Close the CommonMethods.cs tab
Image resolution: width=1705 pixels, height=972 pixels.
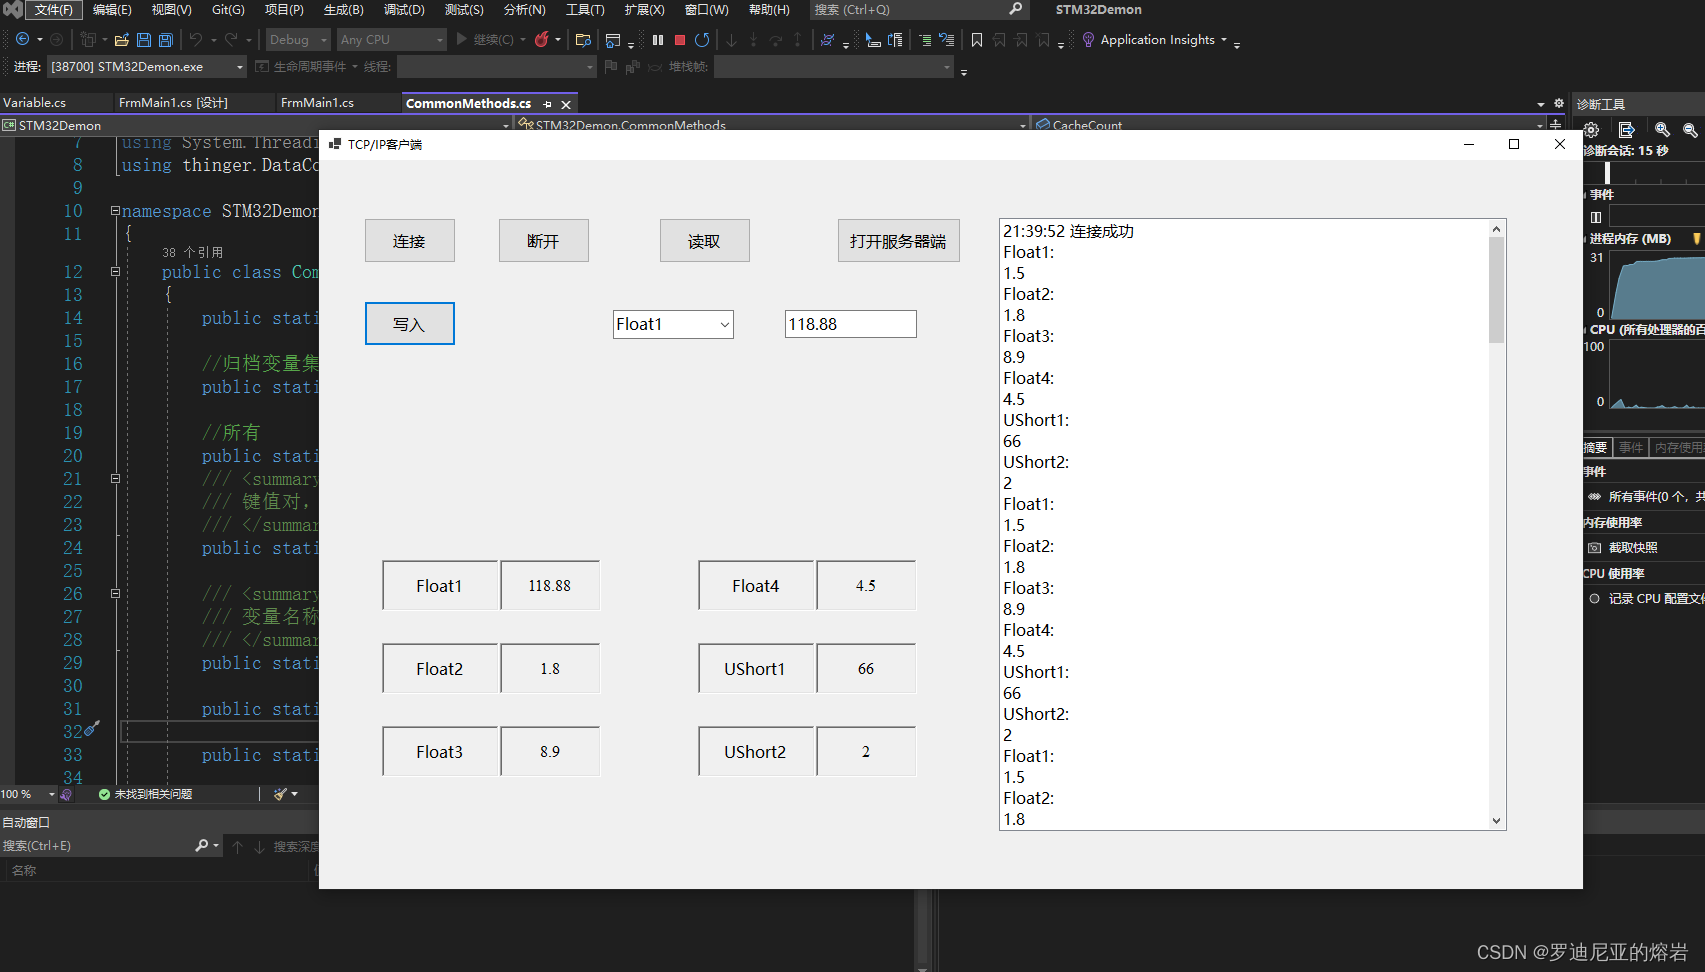coord(566,104)
